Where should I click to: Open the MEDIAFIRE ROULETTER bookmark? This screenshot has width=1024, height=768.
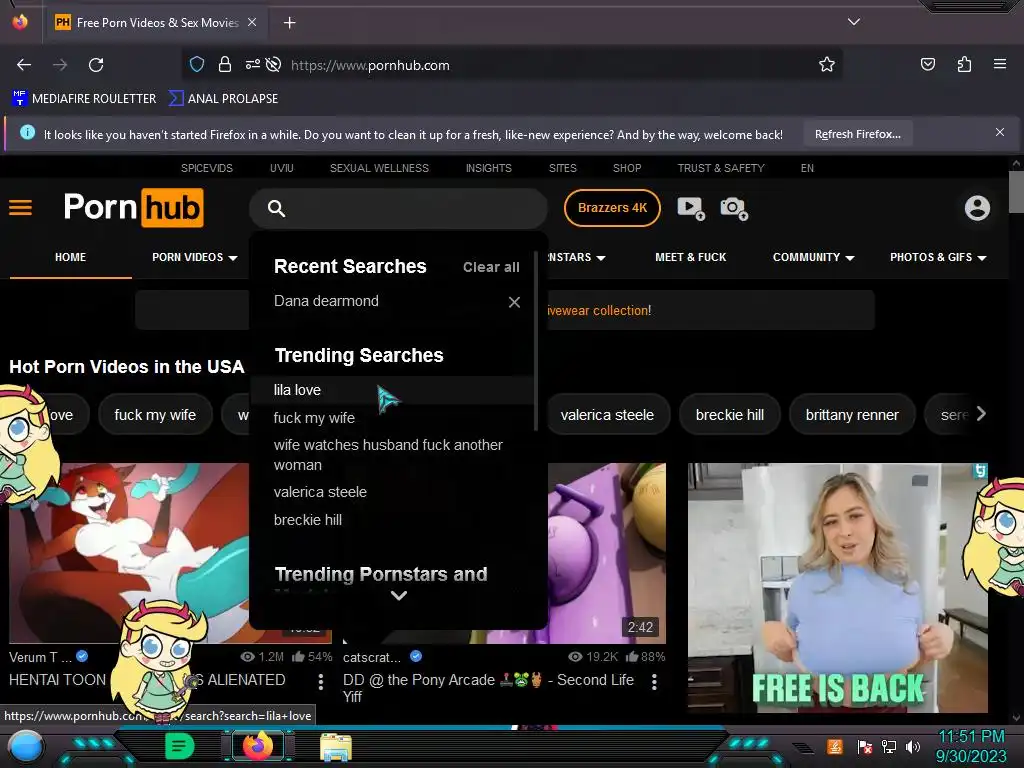(84, 99)
